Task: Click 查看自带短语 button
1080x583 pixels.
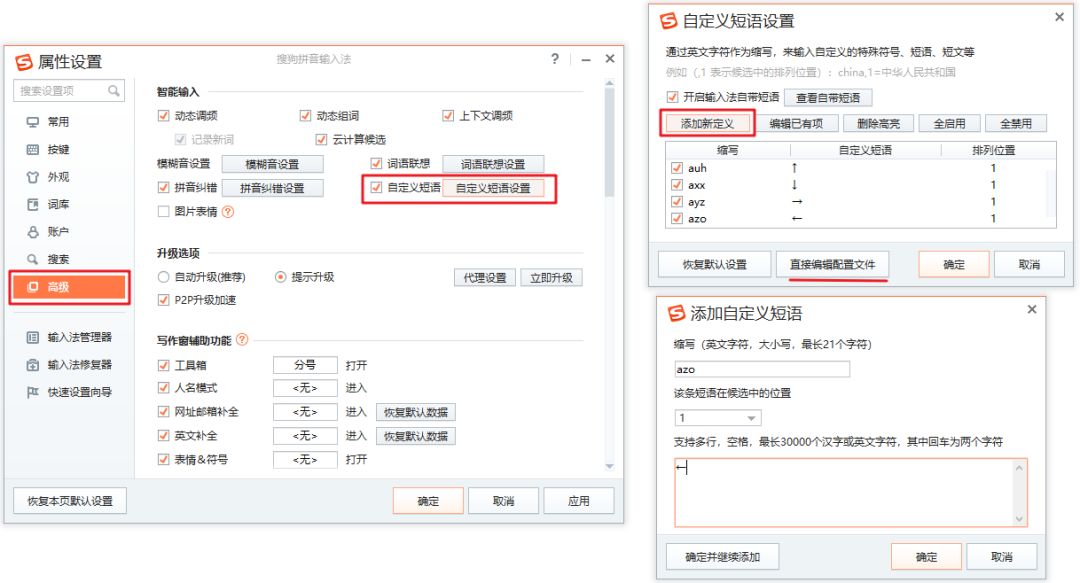Action: pos(828,98)
